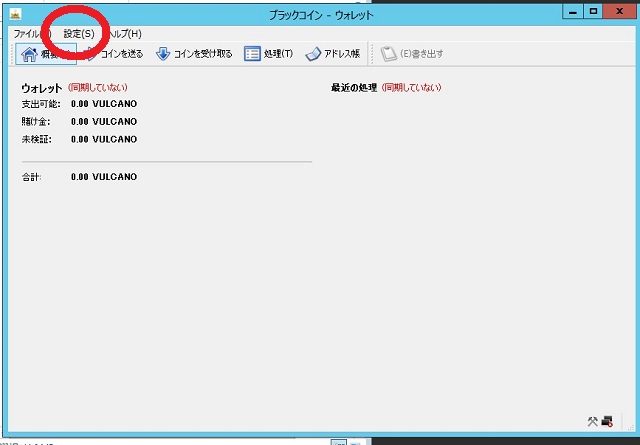Open the 処理(T) transactions tab

click(x=269, y=54)
